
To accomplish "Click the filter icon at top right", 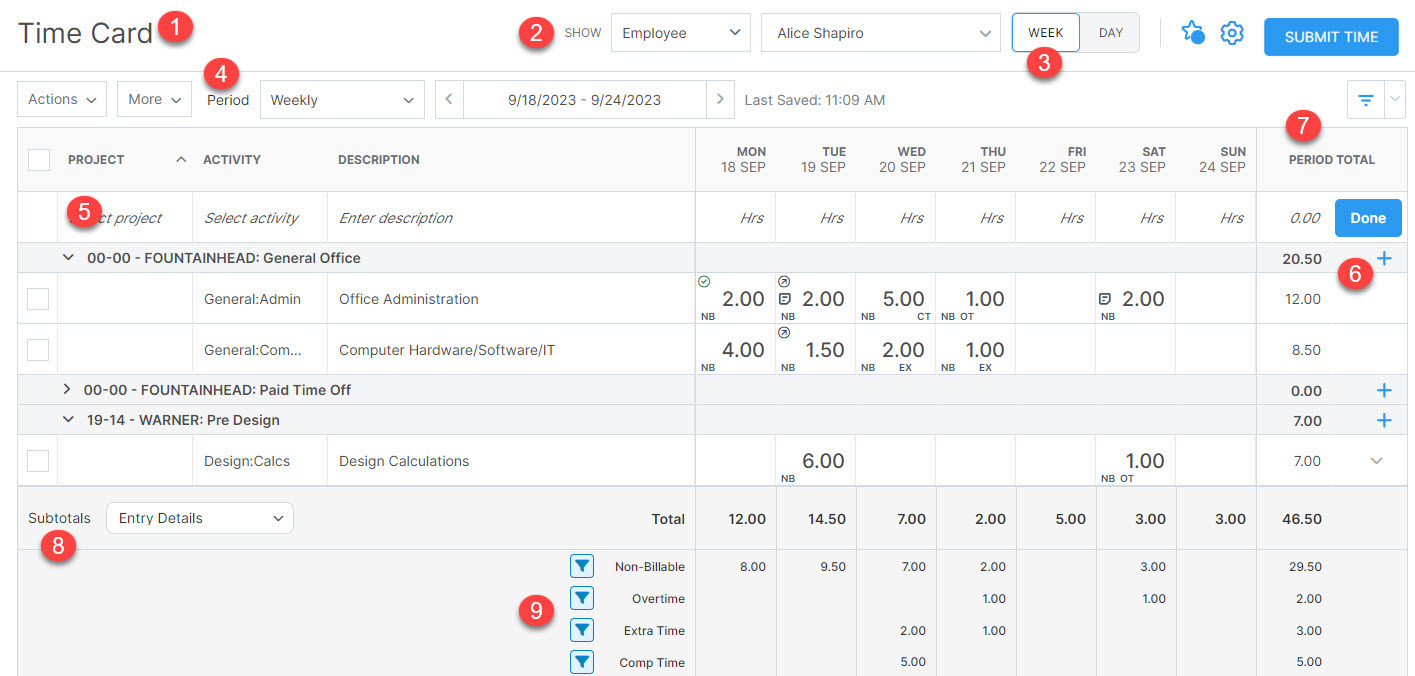I will tap(1365, 100).
